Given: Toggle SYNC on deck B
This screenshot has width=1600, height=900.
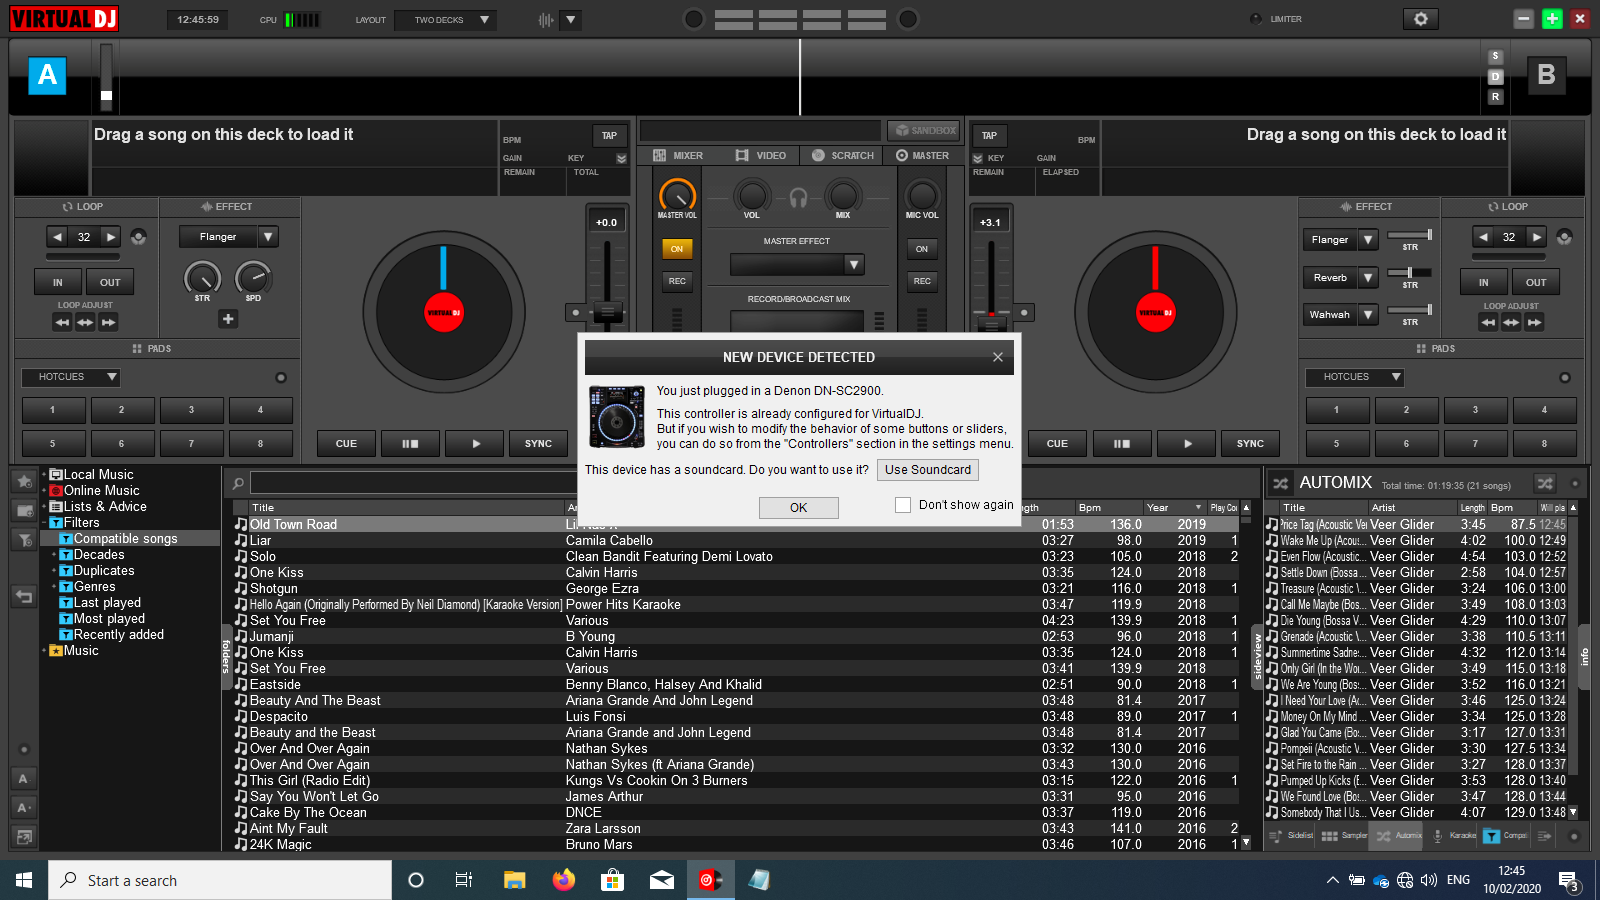Looking at the screenshot, I should pos(1250,443).
